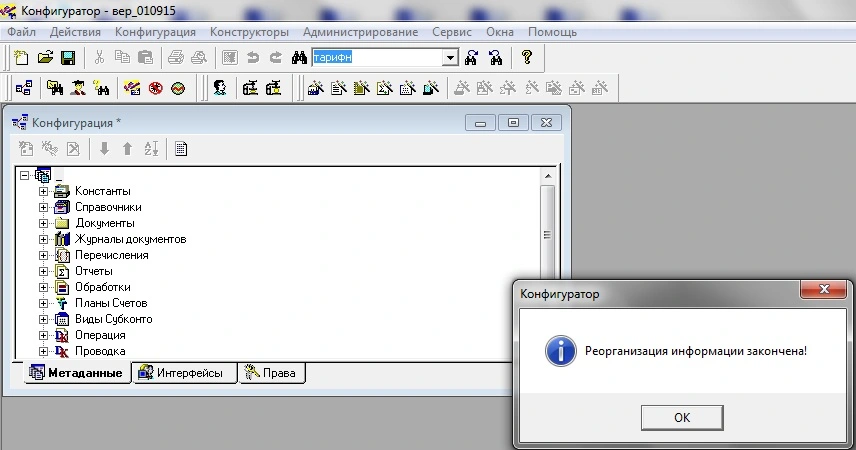Click the description sheet icon in Конфигурация toolbar

pyautogui.click(x=181, y=149)
